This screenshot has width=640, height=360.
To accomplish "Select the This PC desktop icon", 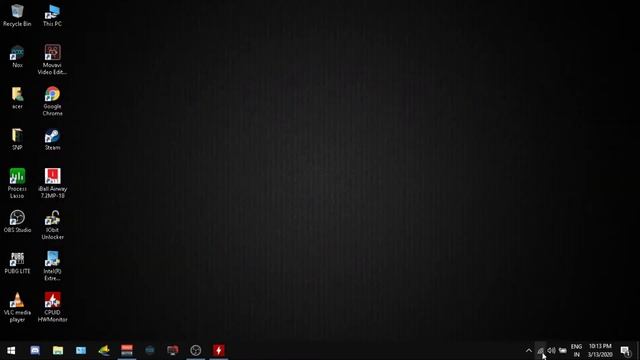I will [52, 16].
